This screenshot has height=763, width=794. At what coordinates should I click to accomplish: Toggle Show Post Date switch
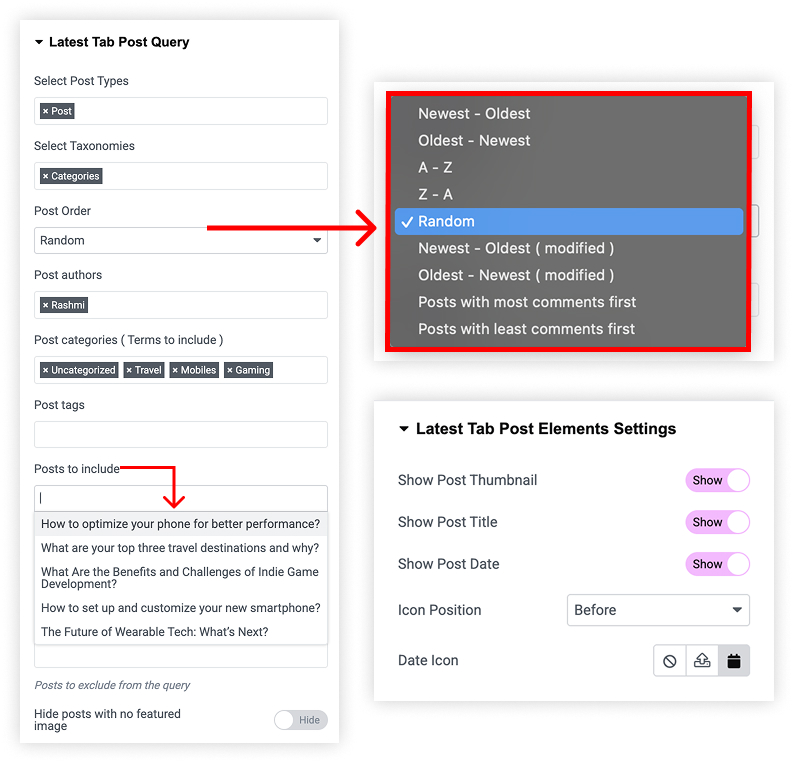(717, 564)
